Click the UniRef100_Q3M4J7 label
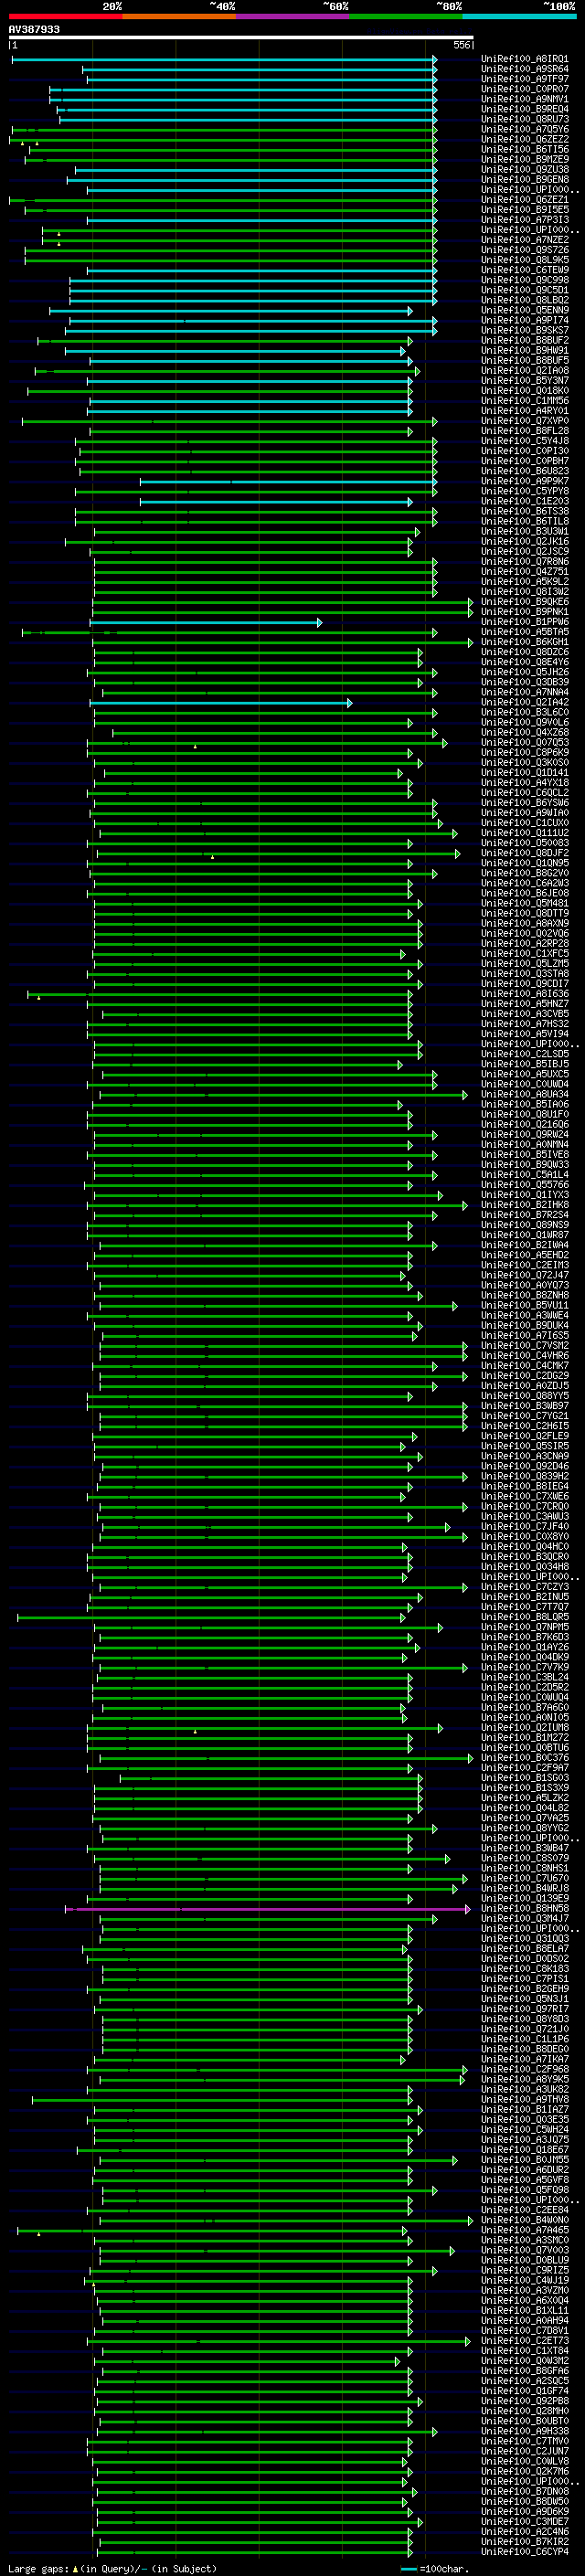Viewport: 585px width, 2576px height. 524,1918
